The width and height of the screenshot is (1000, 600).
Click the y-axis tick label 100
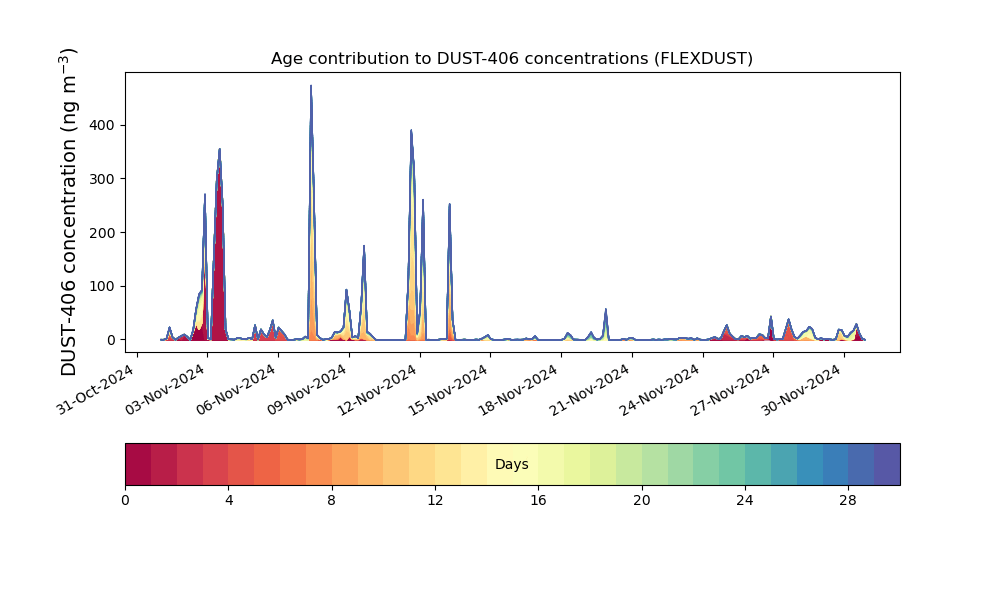tap(102, 286)
